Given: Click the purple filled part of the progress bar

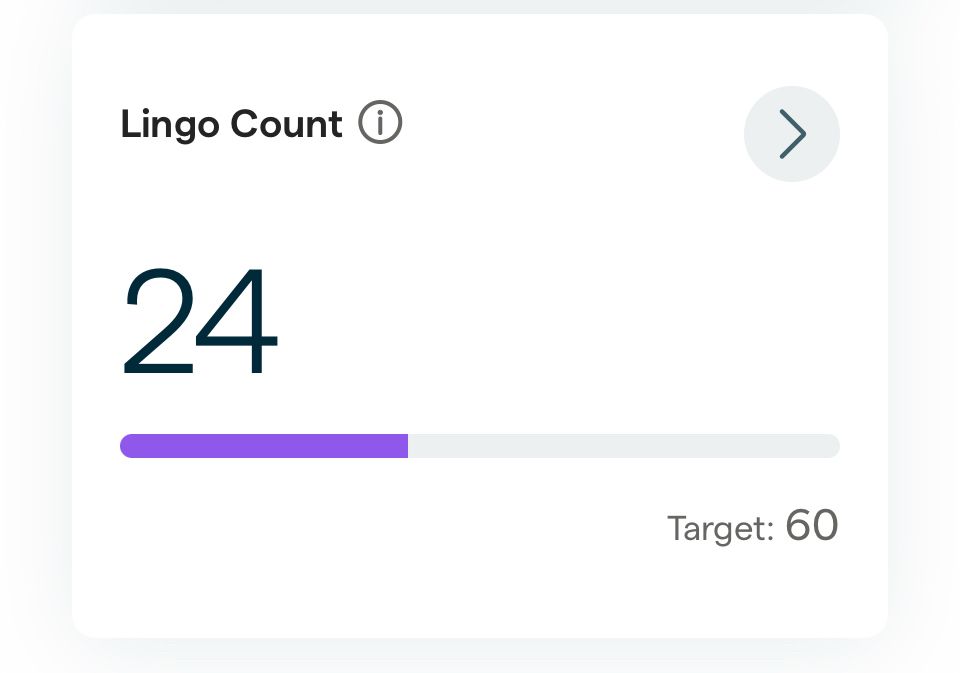Looking at the screenshot, I should pyautogui.click(x=264, y=446).
